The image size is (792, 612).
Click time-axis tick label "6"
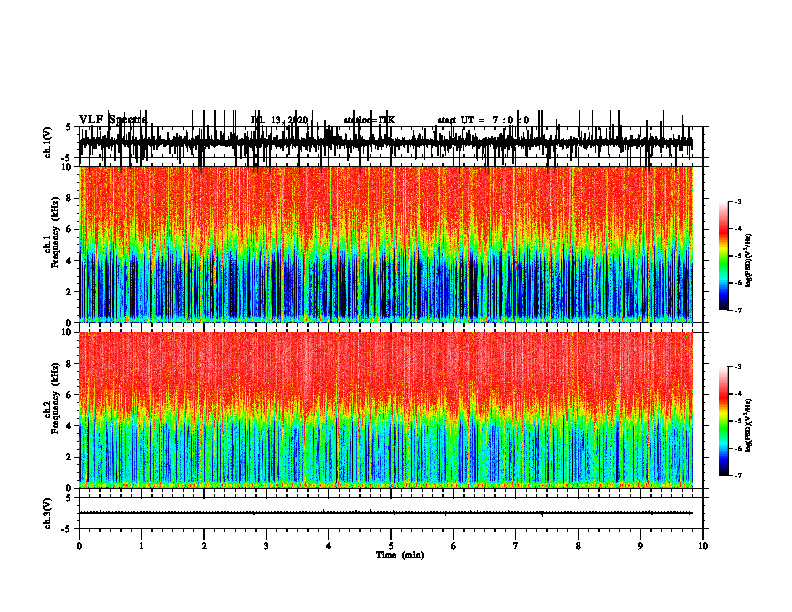coord(454,546)
